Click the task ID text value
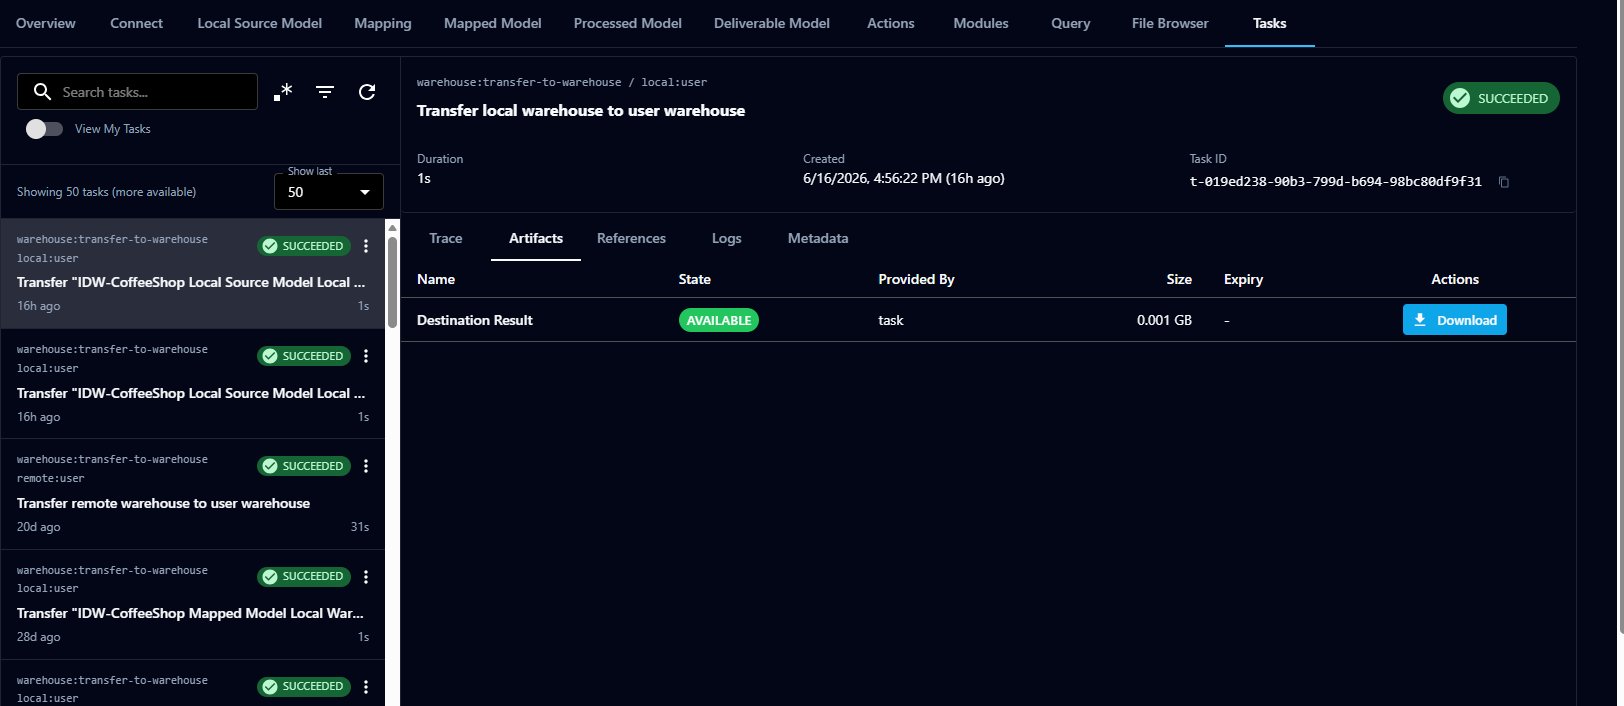The image size is (1624, 706). 1335,182
